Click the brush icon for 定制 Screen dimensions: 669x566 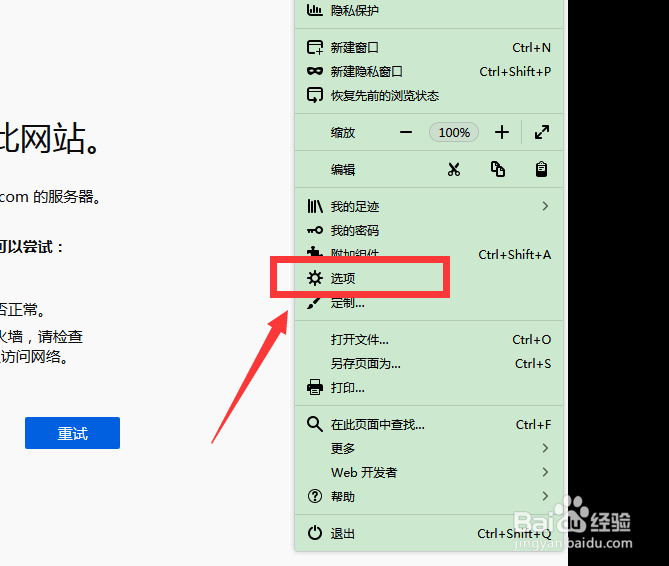click(314, 303)
